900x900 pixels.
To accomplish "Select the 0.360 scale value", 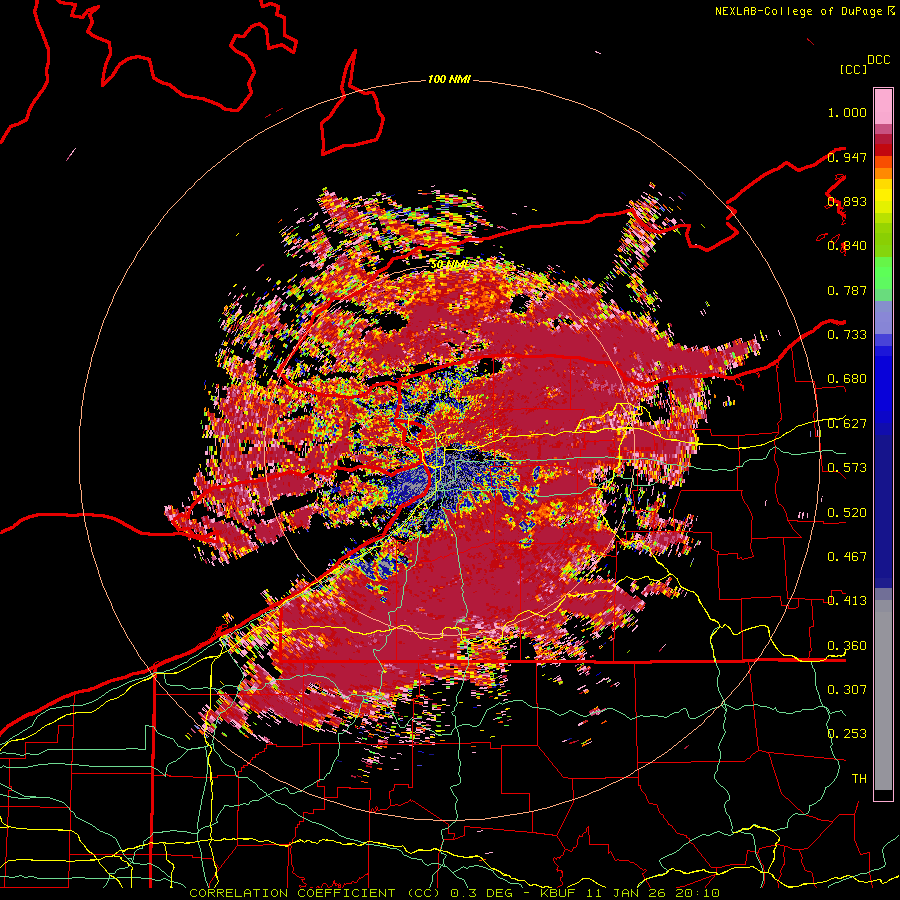I will [847, 646].
